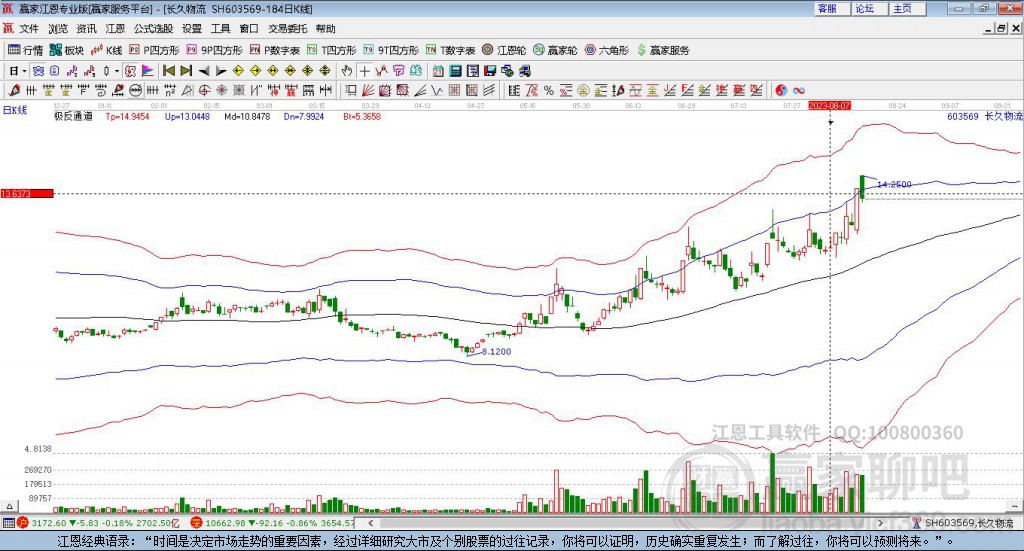This screenshot has width=1024, height=551.
Task: Open the 公式选股 menu
Action: click(x=153, y=29)
